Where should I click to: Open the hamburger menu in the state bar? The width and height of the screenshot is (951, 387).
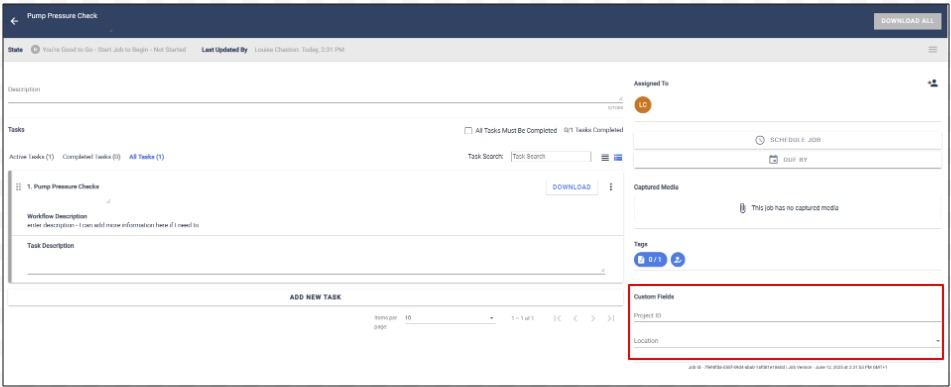point(933,50)
